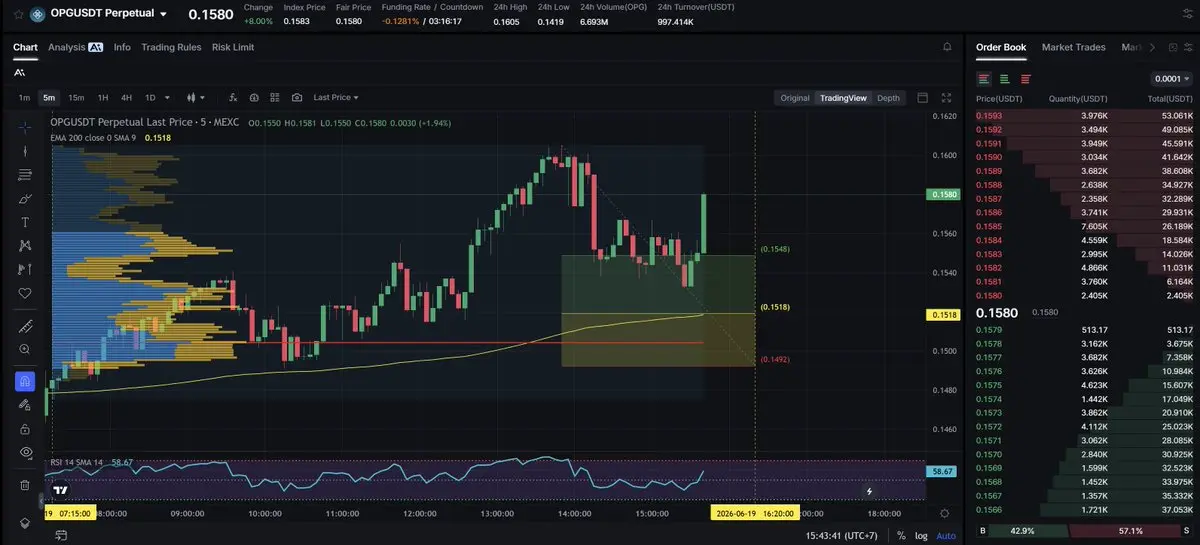This screenshot has width=1200, height=545.
Task: Select the Fibonacci lines tool
Action: point(25,175)
